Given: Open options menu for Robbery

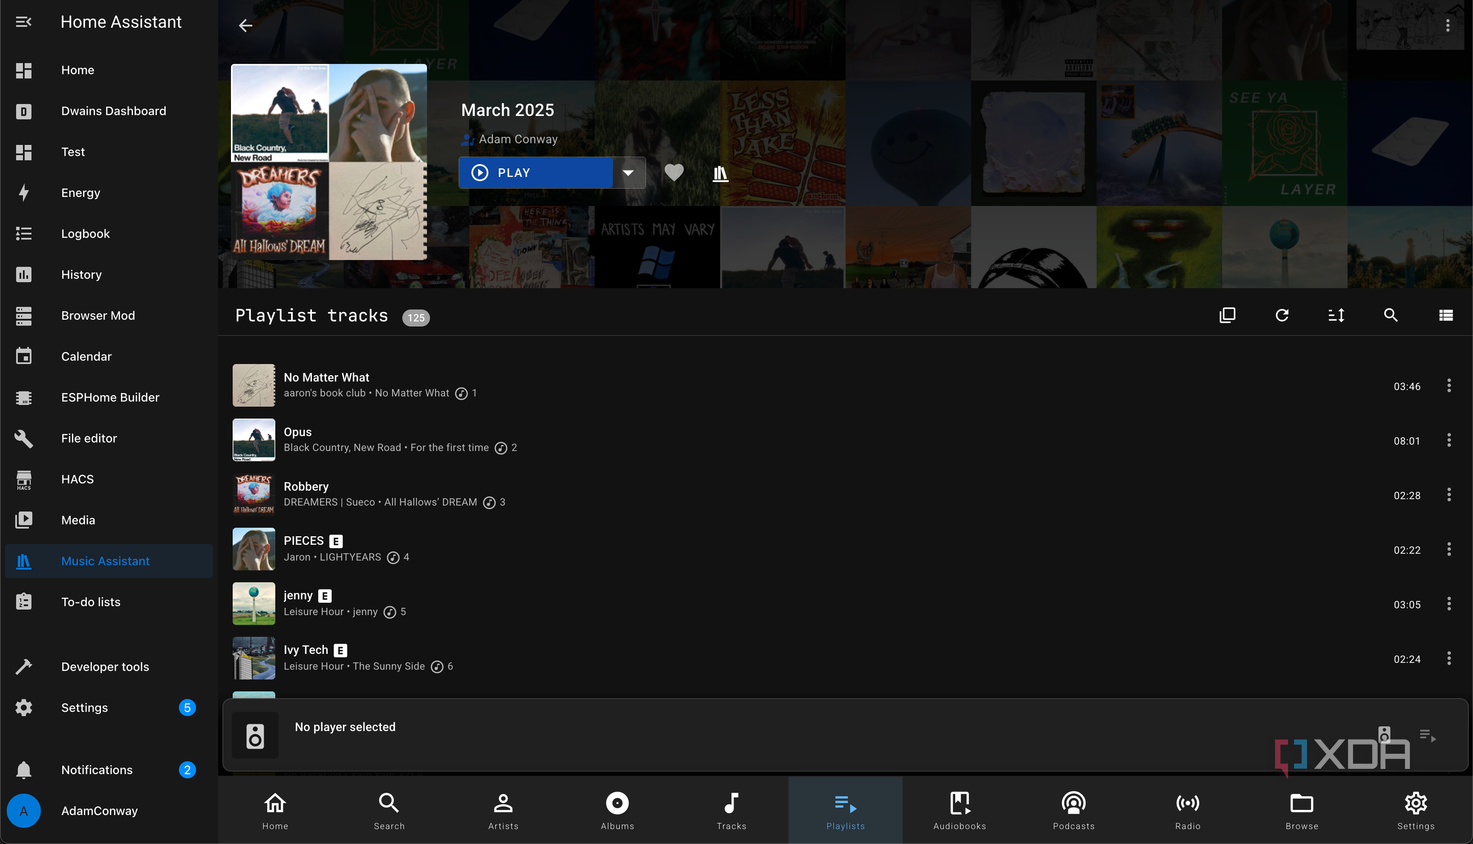Looking at the screenshot, I should coord(1449,495).
